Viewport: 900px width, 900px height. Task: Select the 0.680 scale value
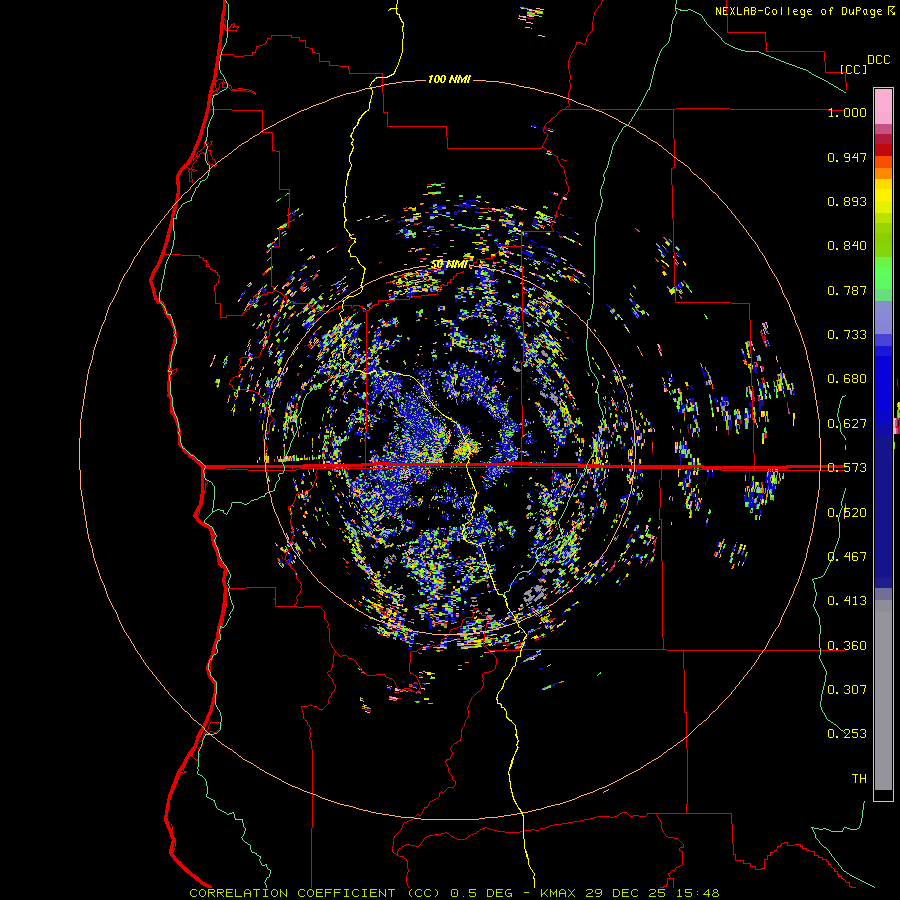tap(847, 379)
